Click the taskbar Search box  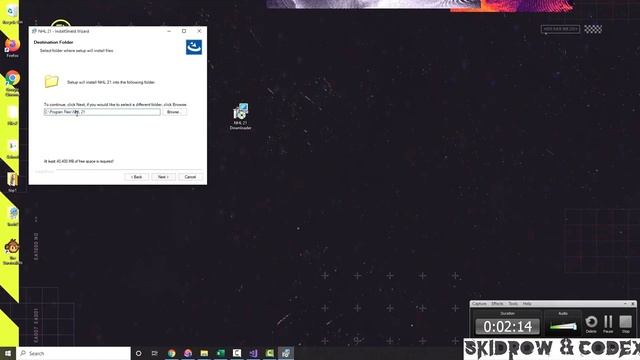(74, 353)
